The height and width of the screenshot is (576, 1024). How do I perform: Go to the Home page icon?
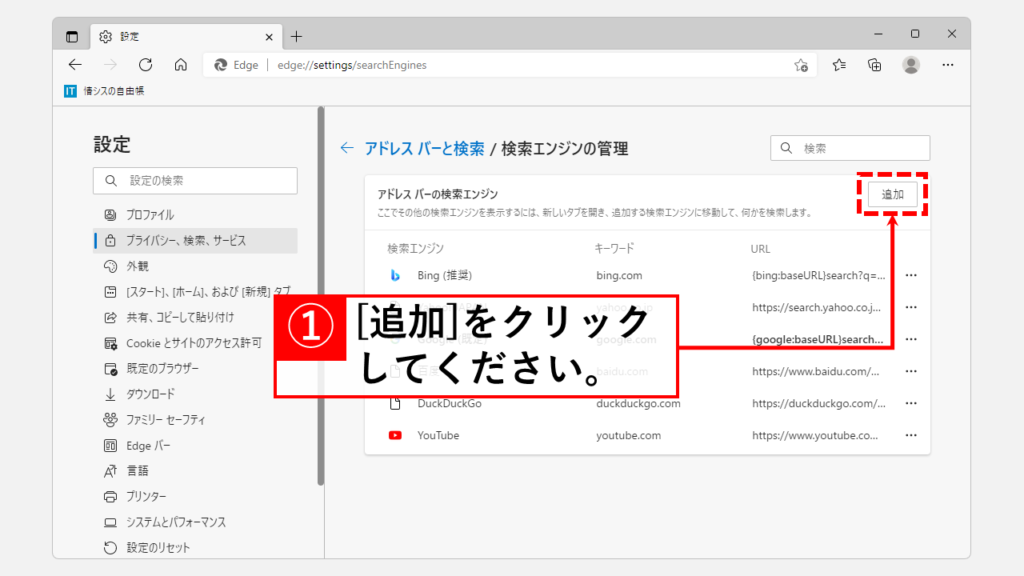(180, 65)
